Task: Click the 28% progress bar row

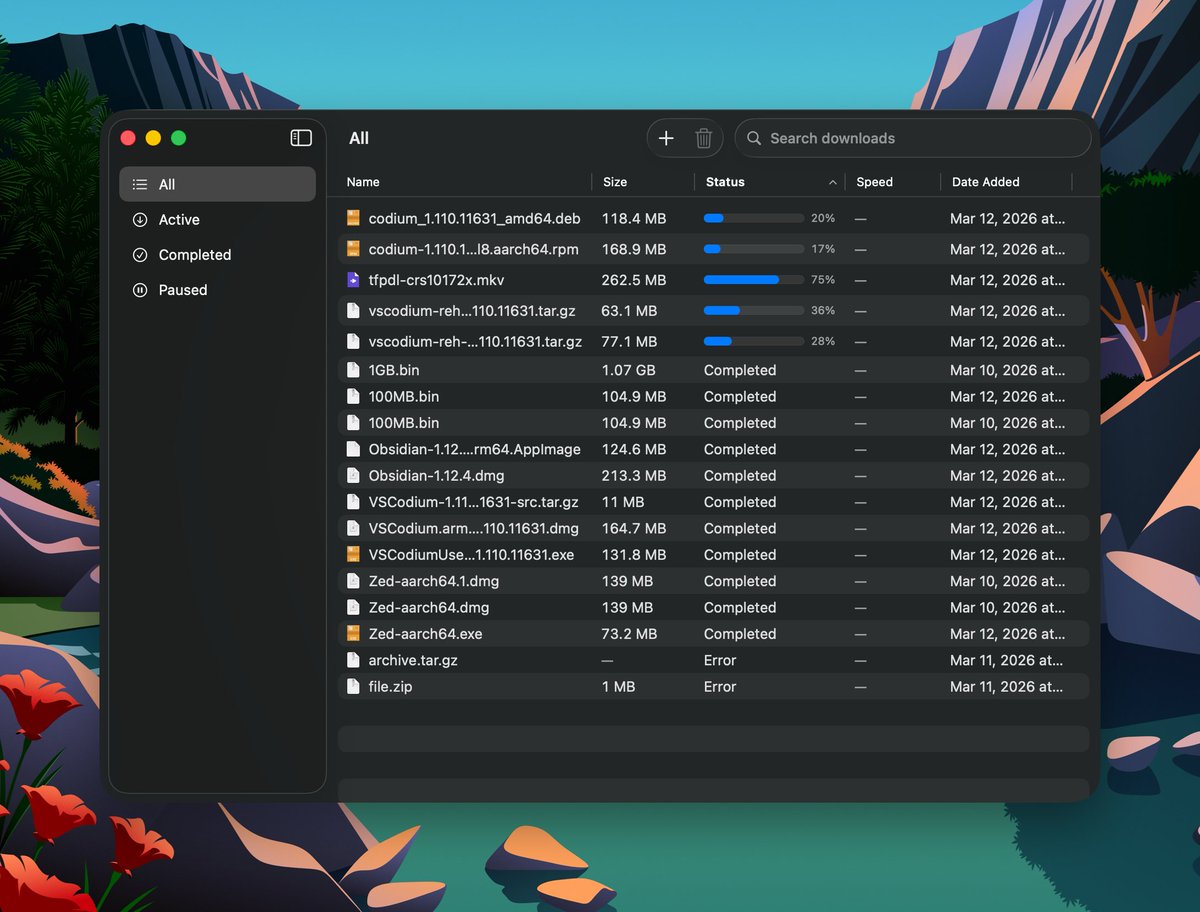Action: tap(754, 342)
